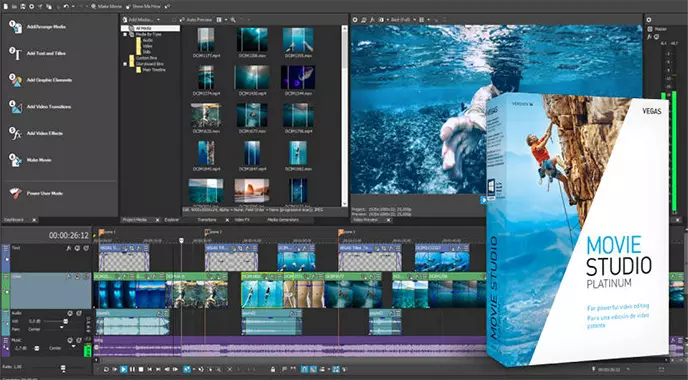
Task: Click the Show Me How button
Action: coord(143,7)
